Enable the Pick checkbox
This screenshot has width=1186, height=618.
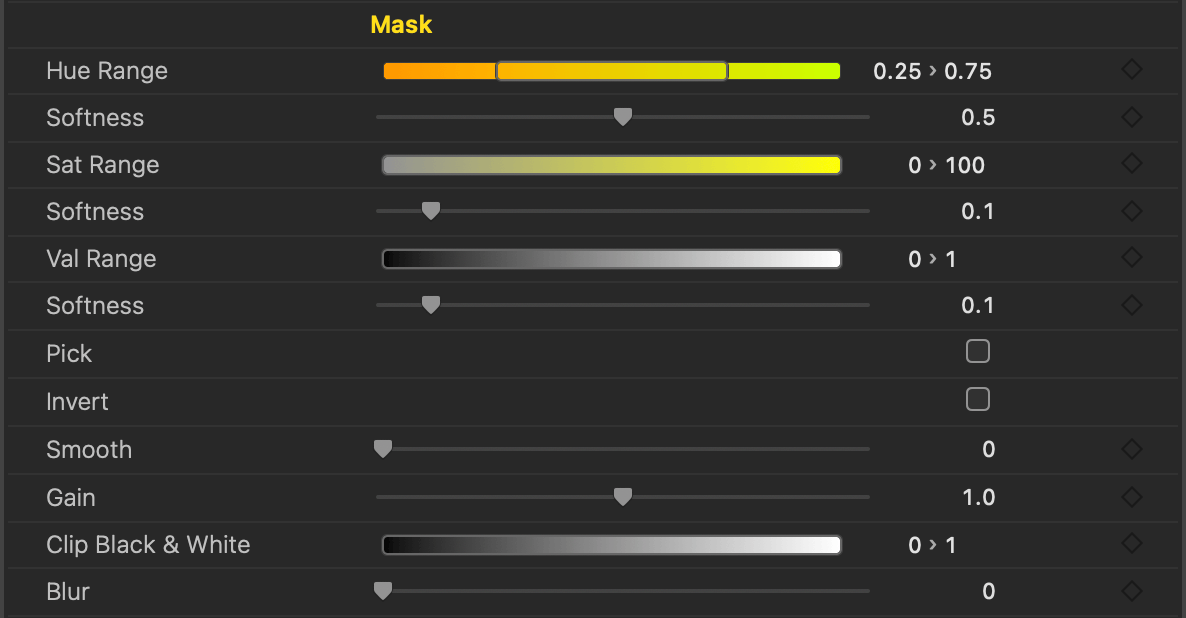pyautogui.click(x=978, y=352)
